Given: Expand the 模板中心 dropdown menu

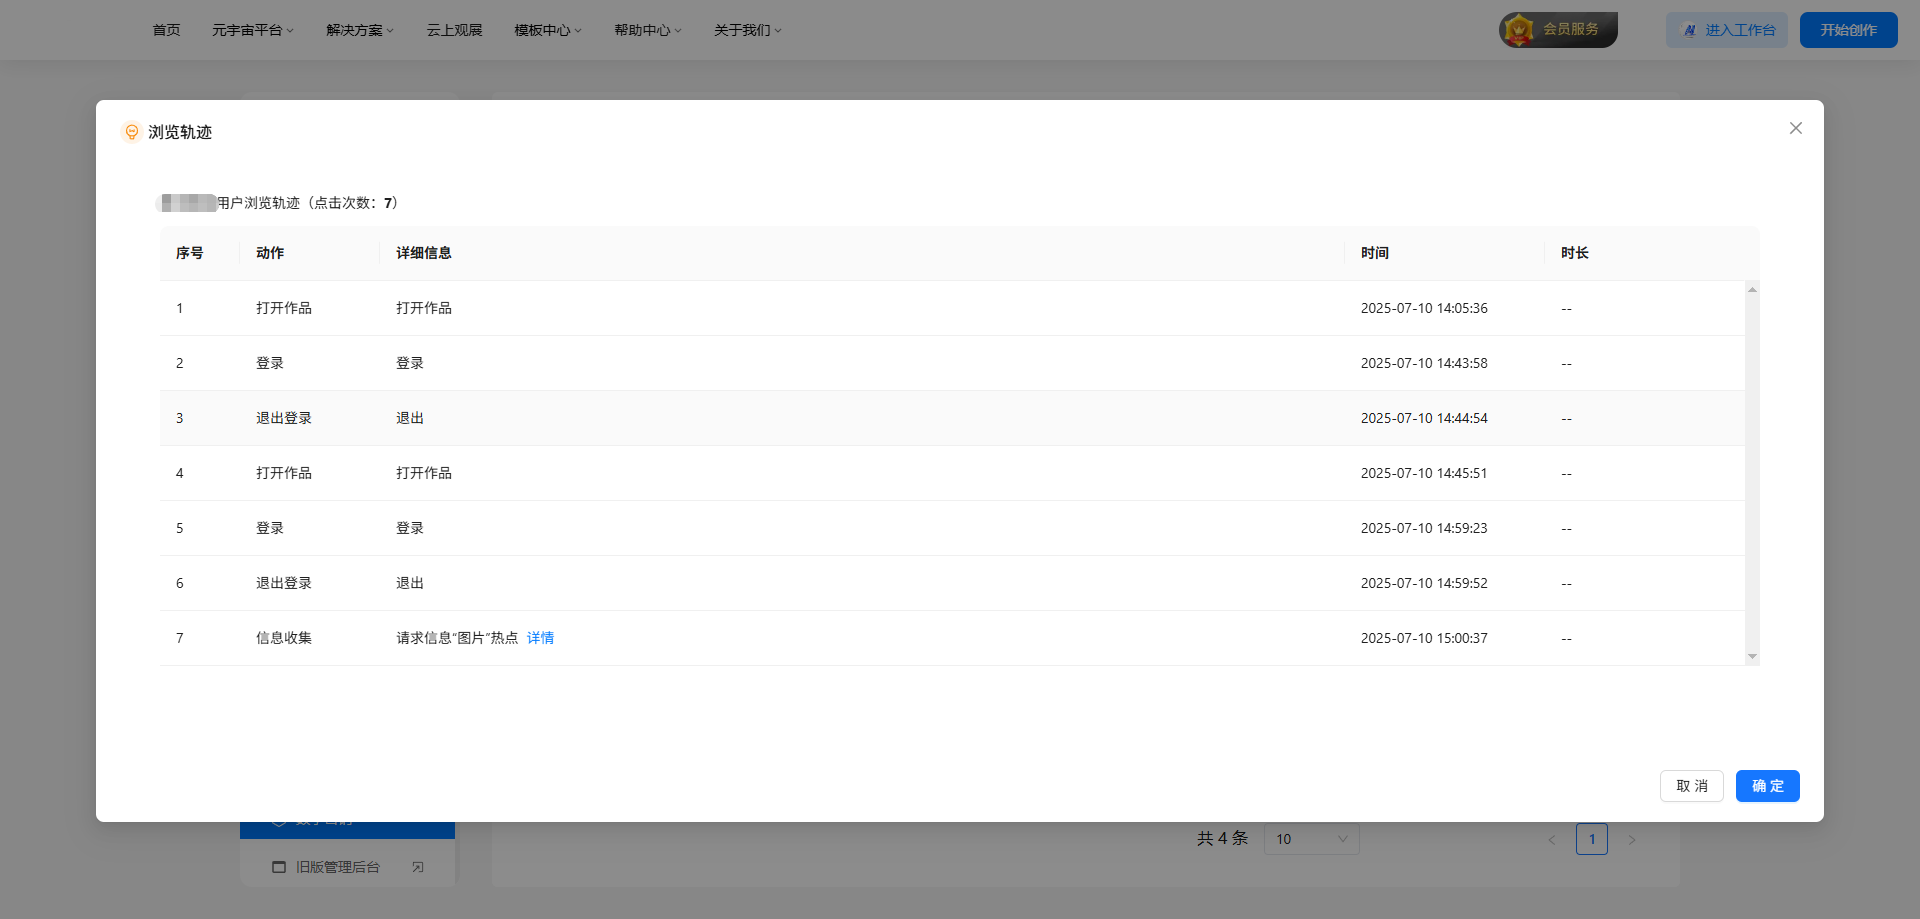Looking at the screenshot, I should [x=547, y=30].
